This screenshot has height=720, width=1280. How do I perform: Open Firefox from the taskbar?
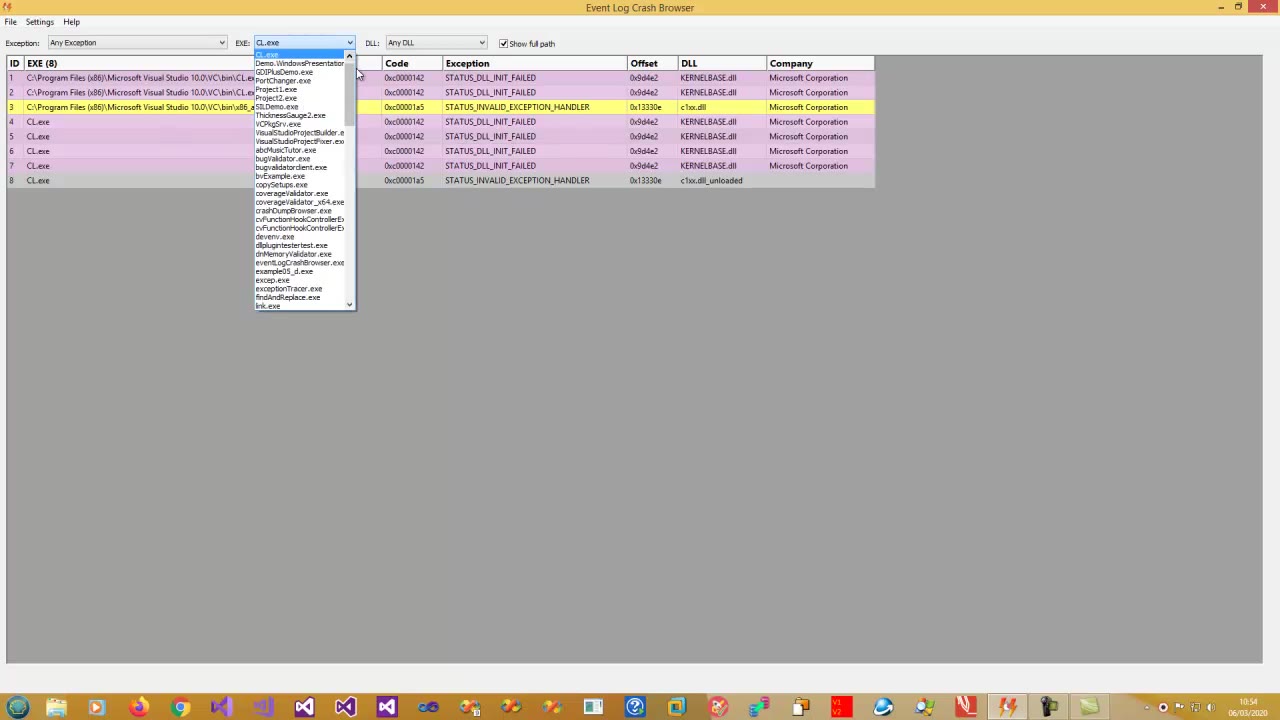coord(138,707)
